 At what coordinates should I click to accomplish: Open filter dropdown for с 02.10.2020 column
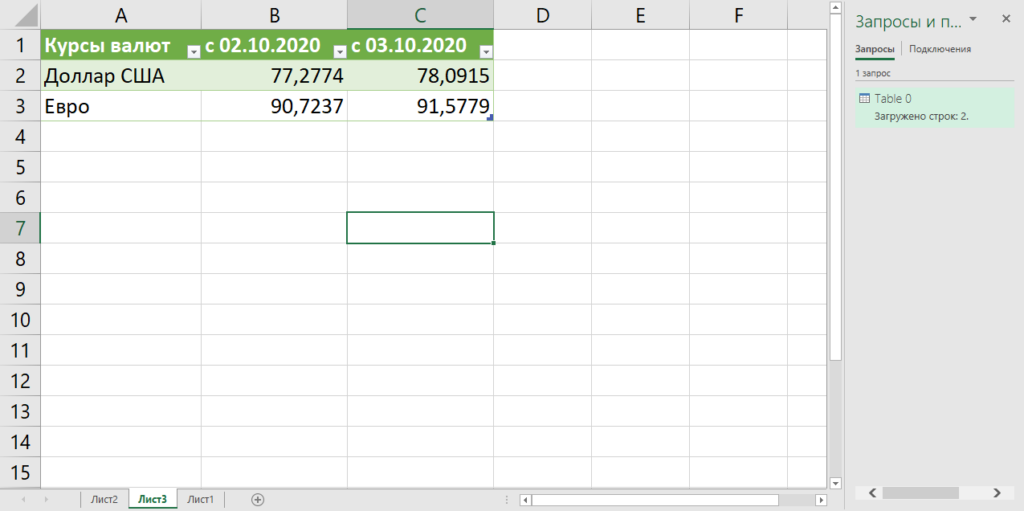pyautogui.click(x=340, y=52)
